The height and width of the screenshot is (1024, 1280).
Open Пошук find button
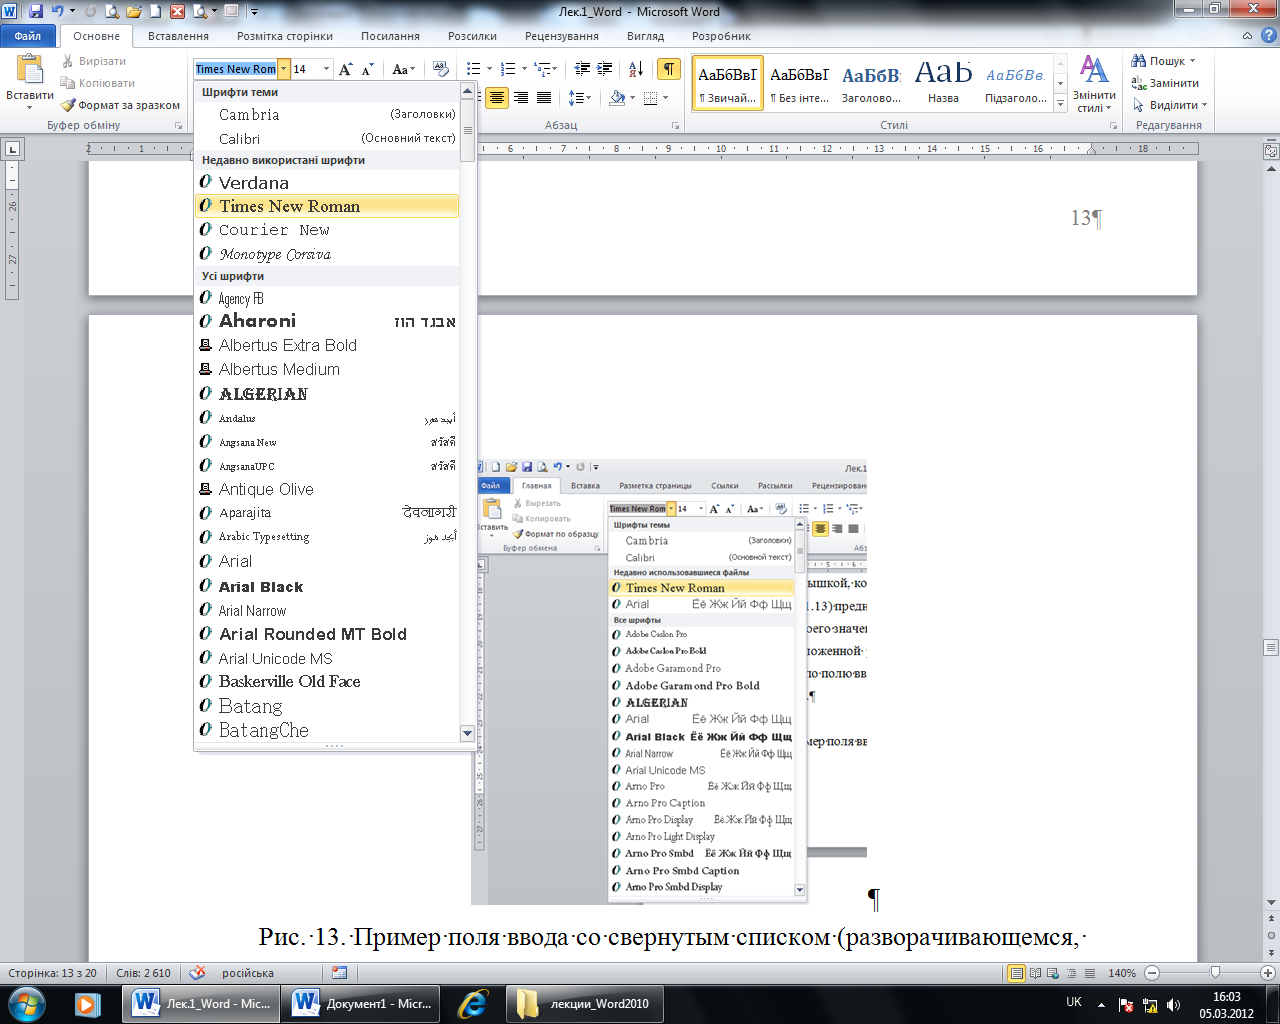[x=1163, y=61]
